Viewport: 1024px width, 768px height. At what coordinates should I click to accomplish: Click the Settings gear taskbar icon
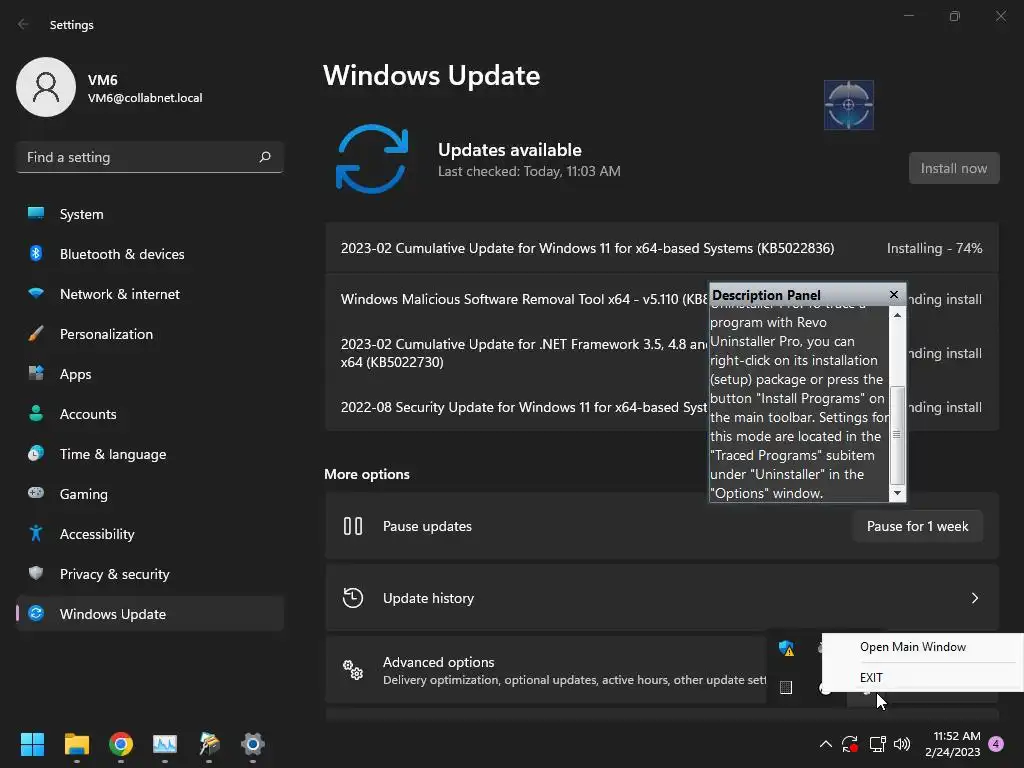(x=253, y=744)
